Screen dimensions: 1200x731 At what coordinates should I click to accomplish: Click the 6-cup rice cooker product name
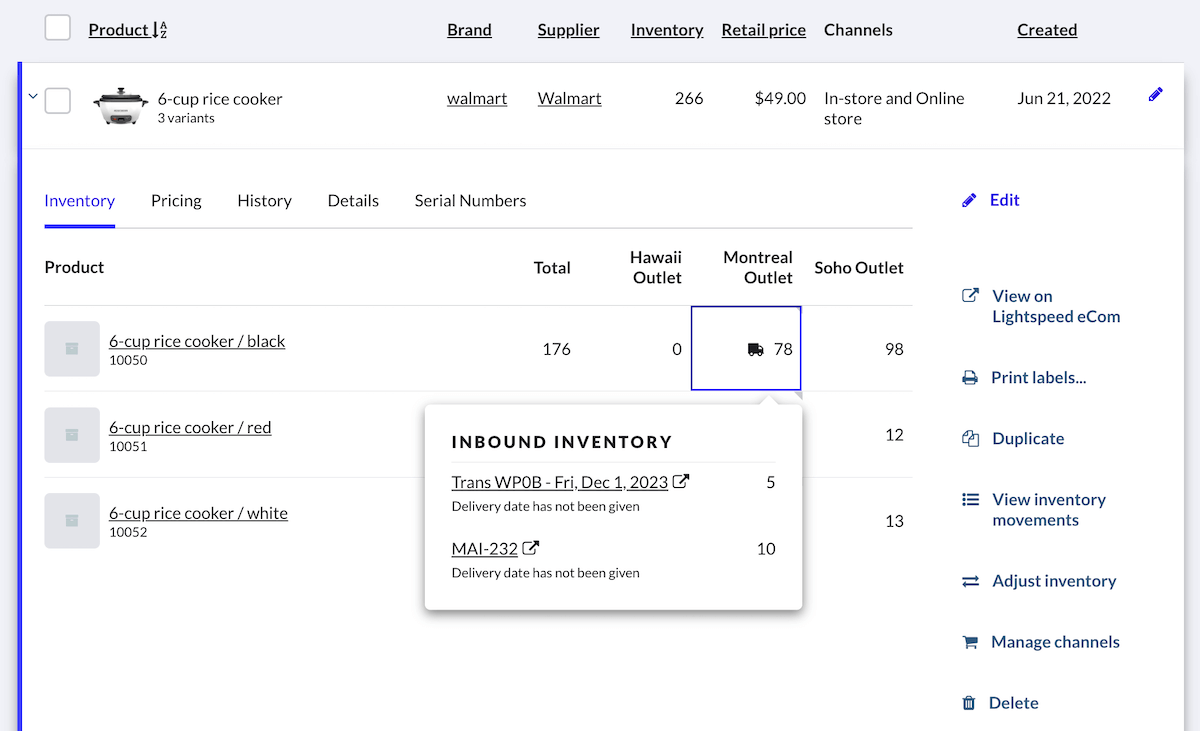tap(220, 99)
